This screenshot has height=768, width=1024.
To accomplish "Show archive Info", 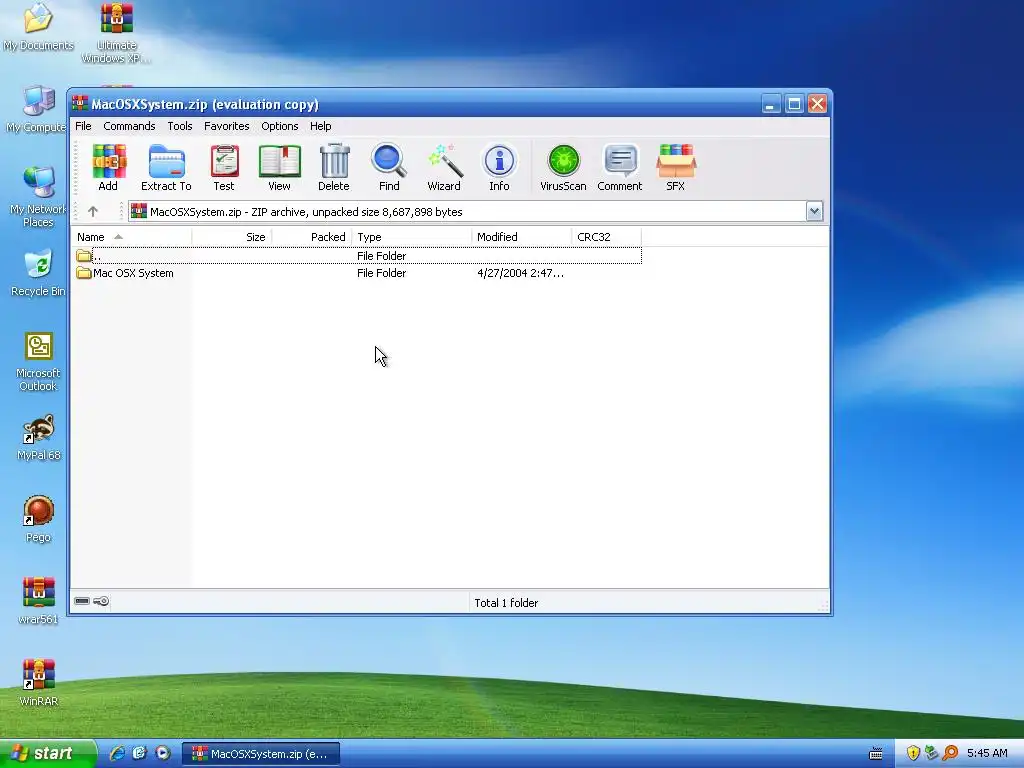I will (500, 168).
